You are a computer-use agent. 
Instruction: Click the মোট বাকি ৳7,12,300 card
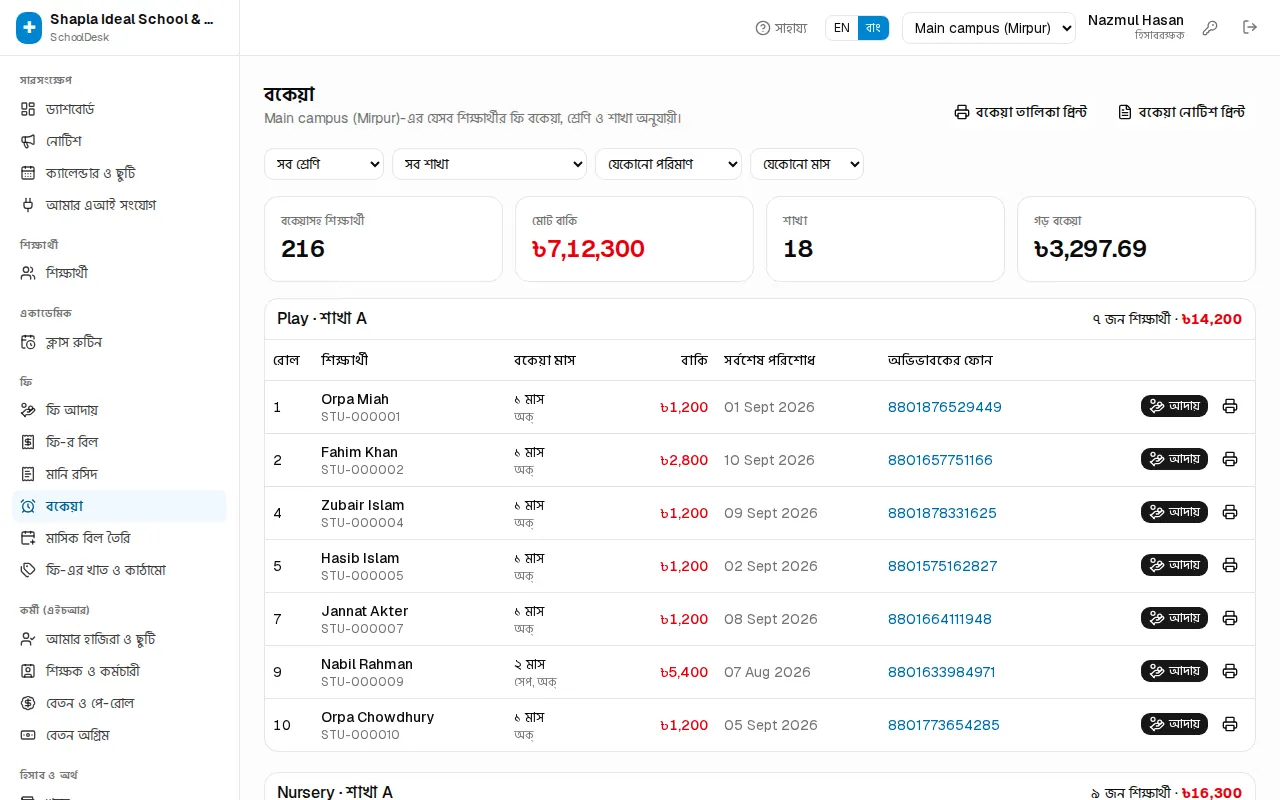pos(634,239)
